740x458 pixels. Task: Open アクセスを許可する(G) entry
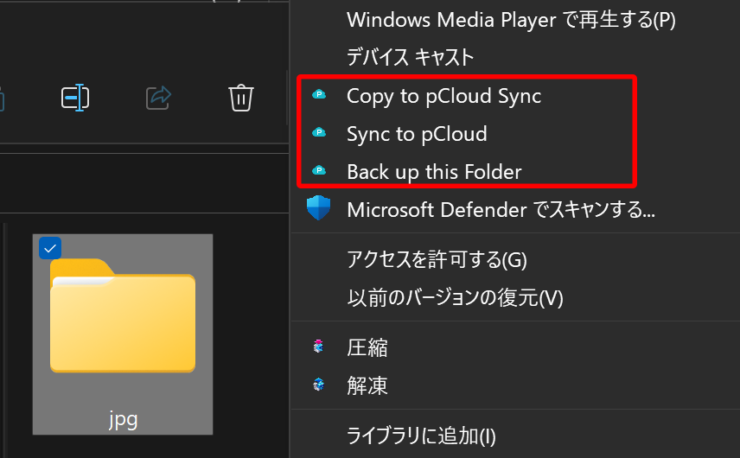(x=437, y=260)
